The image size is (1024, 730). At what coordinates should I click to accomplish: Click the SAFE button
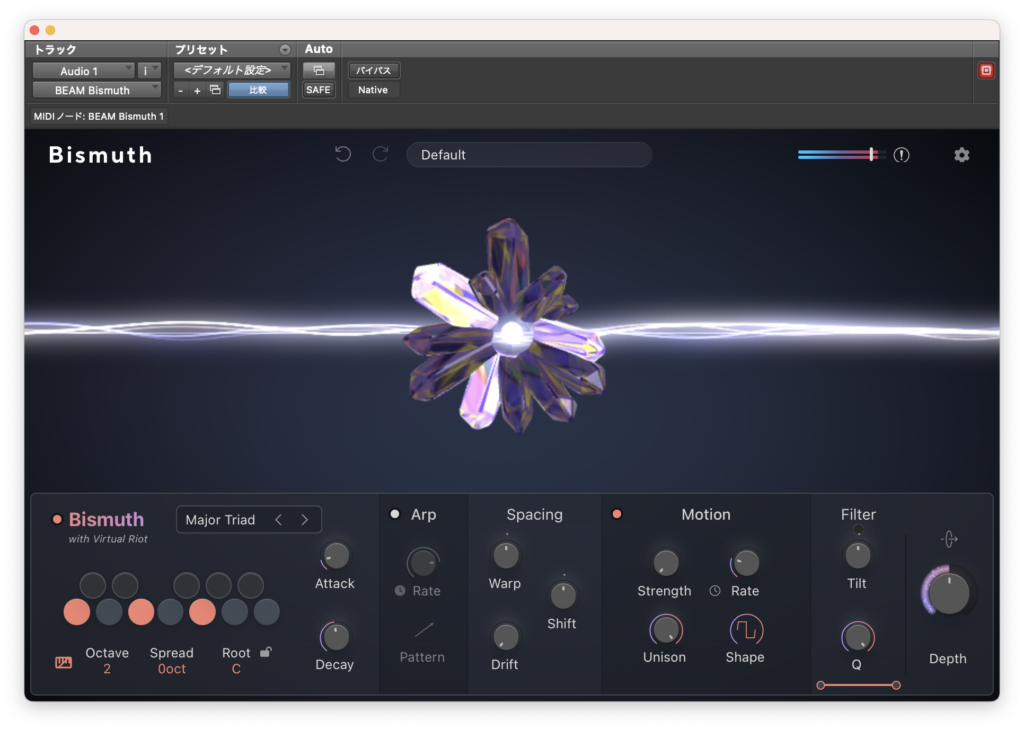pos(319,89)
